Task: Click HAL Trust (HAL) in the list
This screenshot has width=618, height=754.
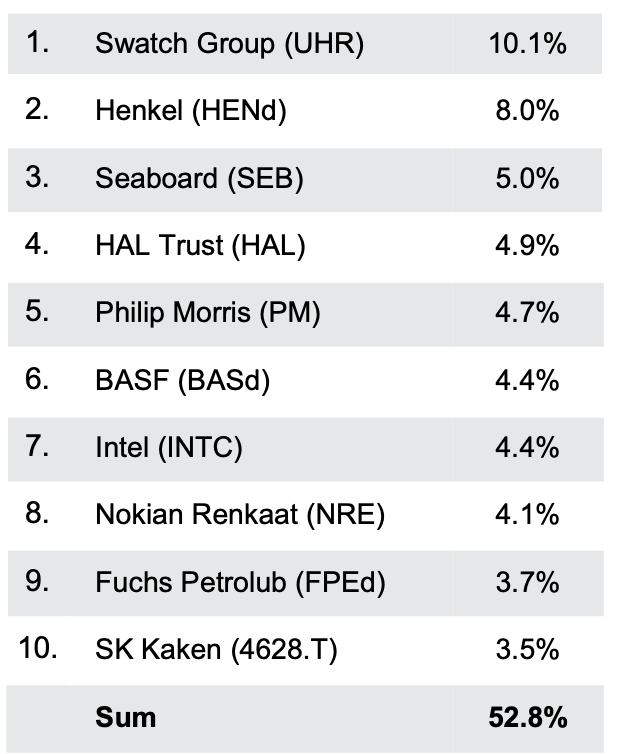Action: 200,246
